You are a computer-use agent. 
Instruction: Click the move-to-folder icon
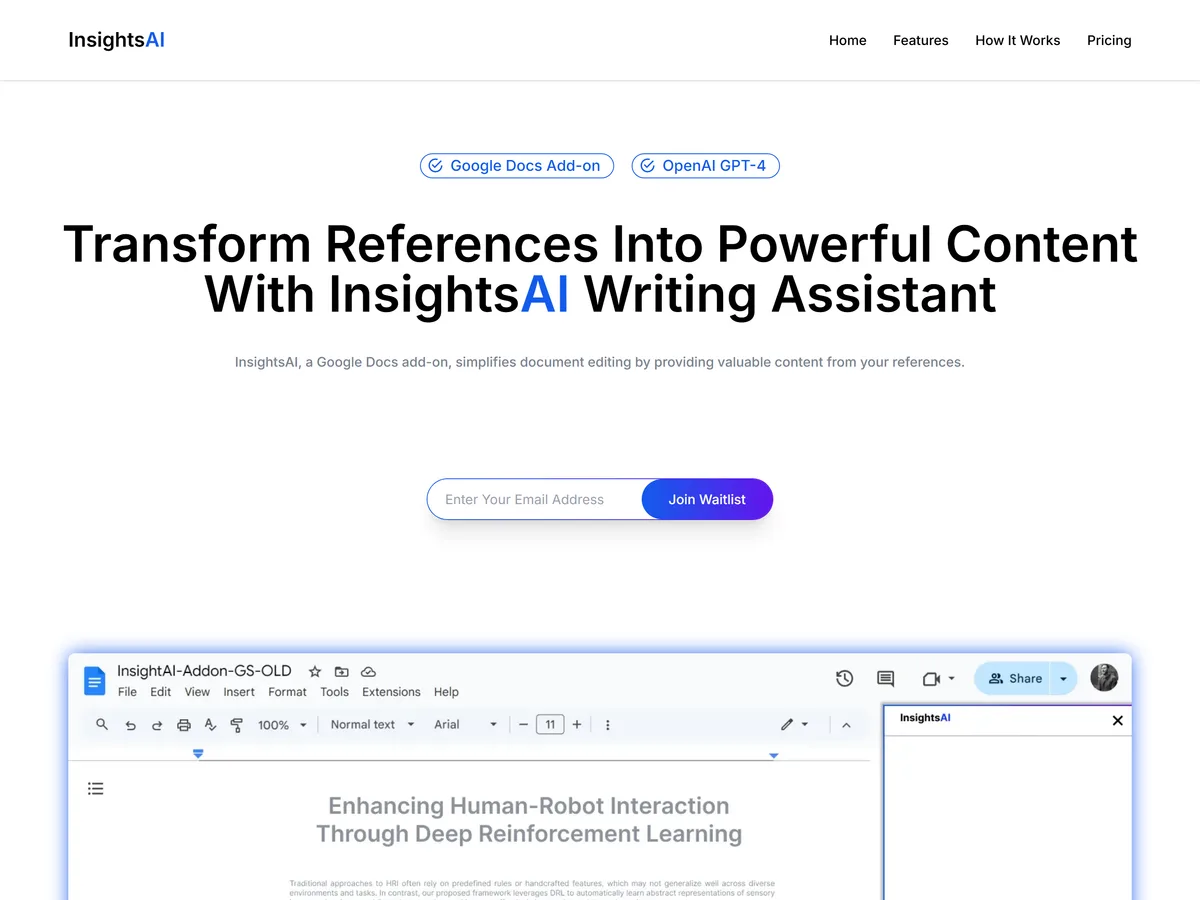click(341, 672)
